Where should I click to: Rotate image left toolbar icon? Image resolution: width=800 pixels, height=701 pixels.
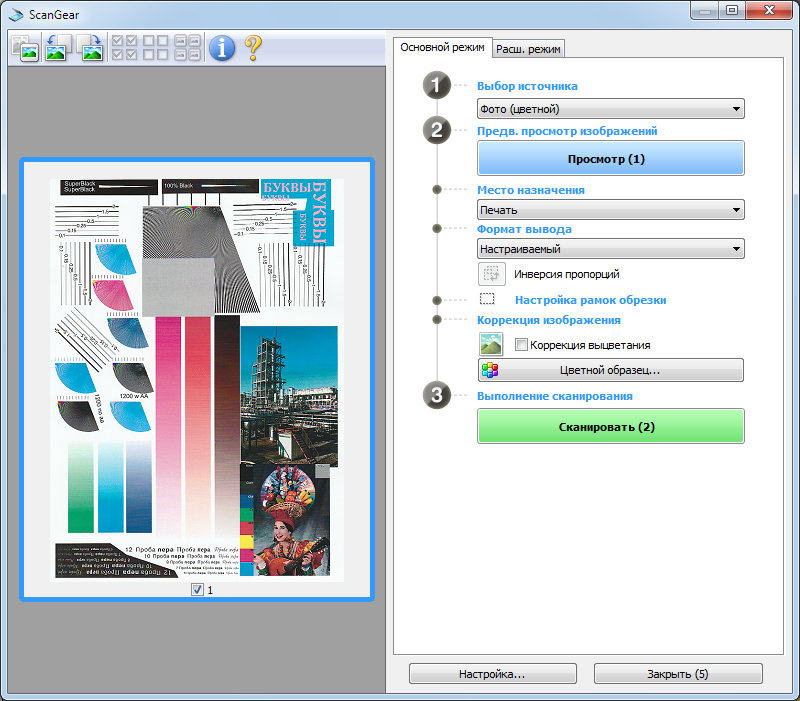click(58, 48)
